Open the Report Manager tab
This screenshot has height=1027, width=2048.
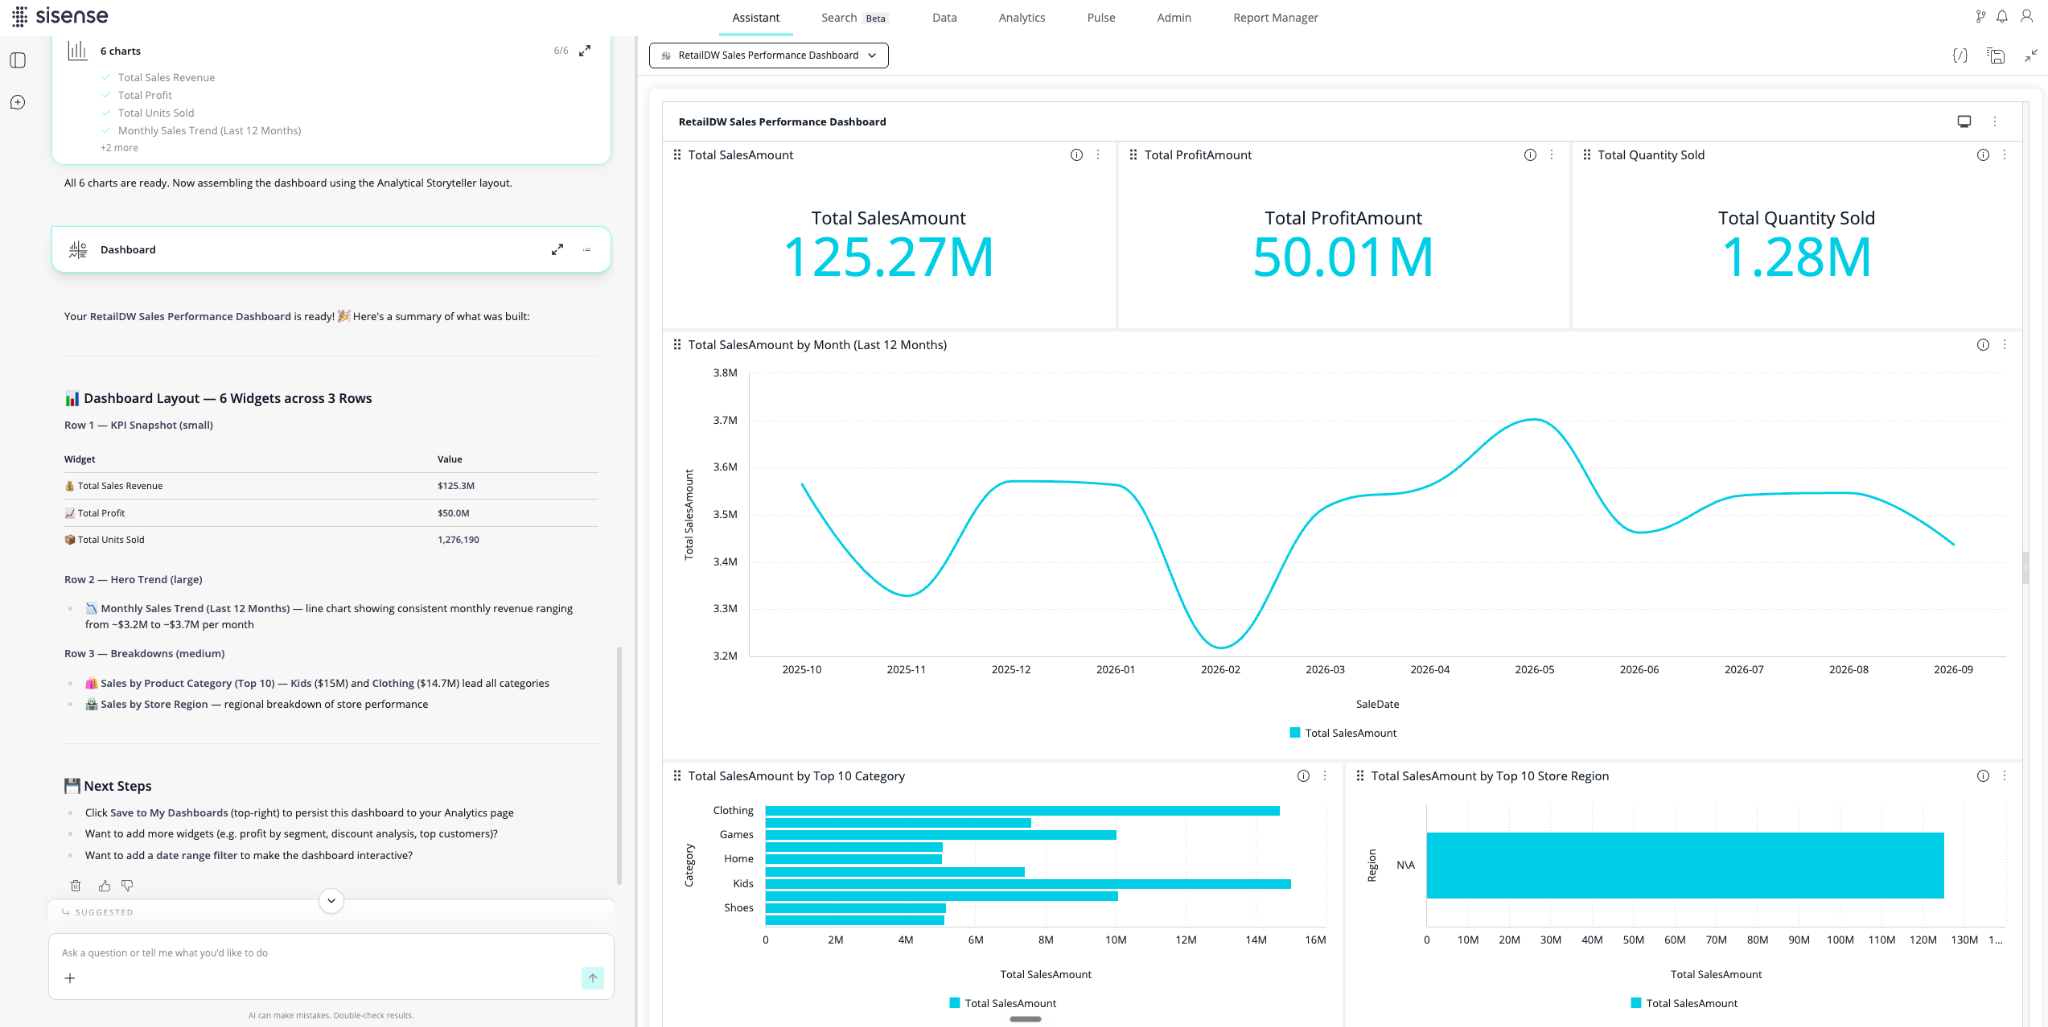click(x=1276, y=18)
